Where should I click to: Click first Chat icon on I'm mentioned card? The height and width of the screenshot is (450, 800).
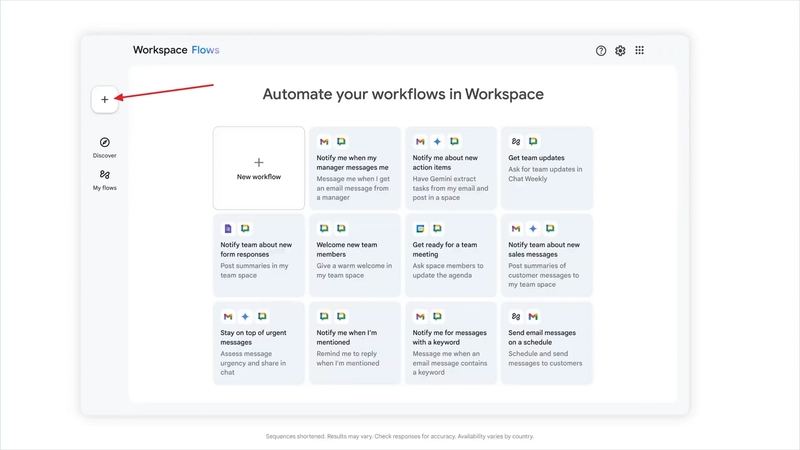click(x=324, y=316)
